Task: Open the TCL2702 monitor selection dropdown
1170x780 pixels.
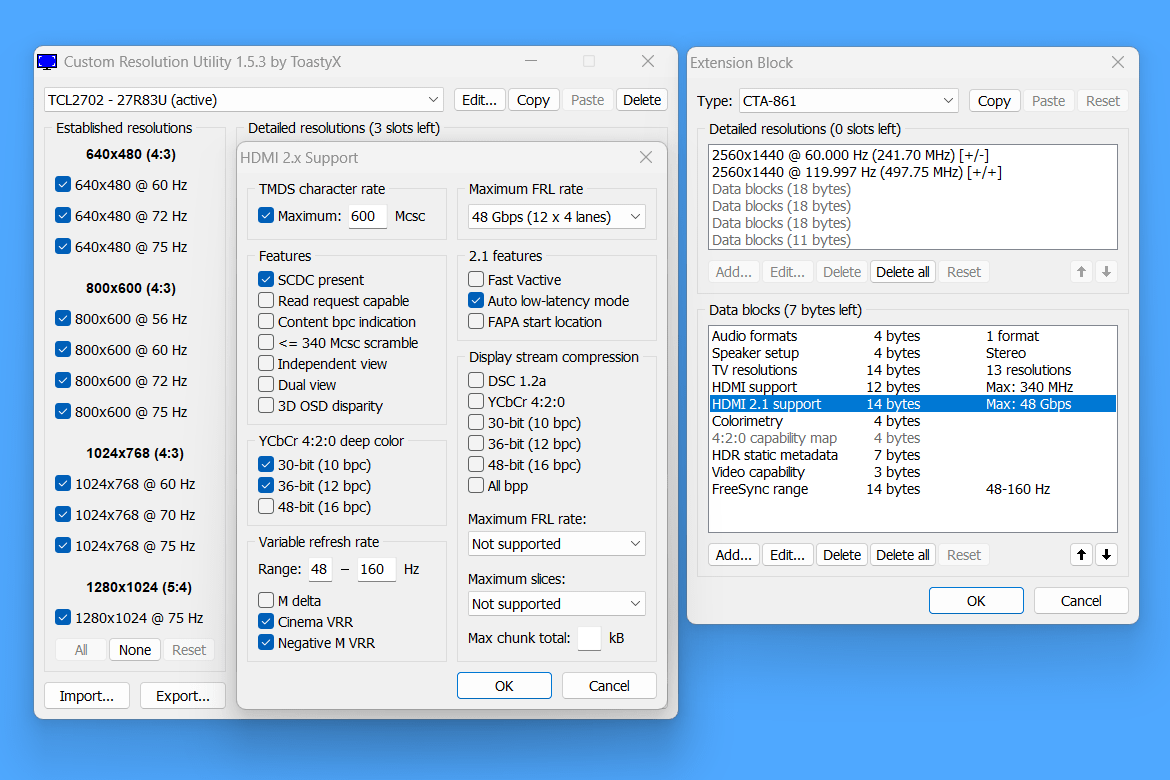Action: (244, 100)
